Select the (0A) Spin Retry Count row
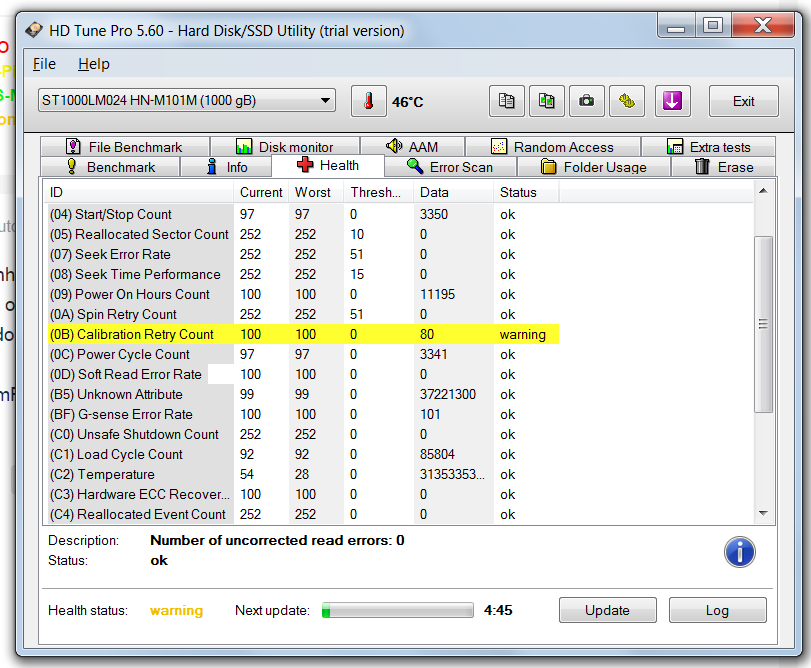This screenshot has width=811, height=668. (302, 314)
